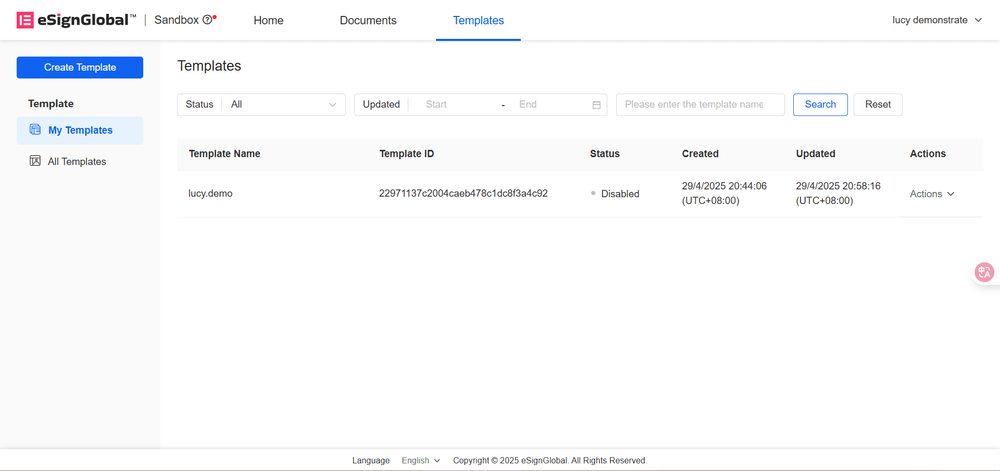The width and height of the screenshot is (1000, 471).
Task: Open the Status filter dropdown
Action: click(283, 105)
